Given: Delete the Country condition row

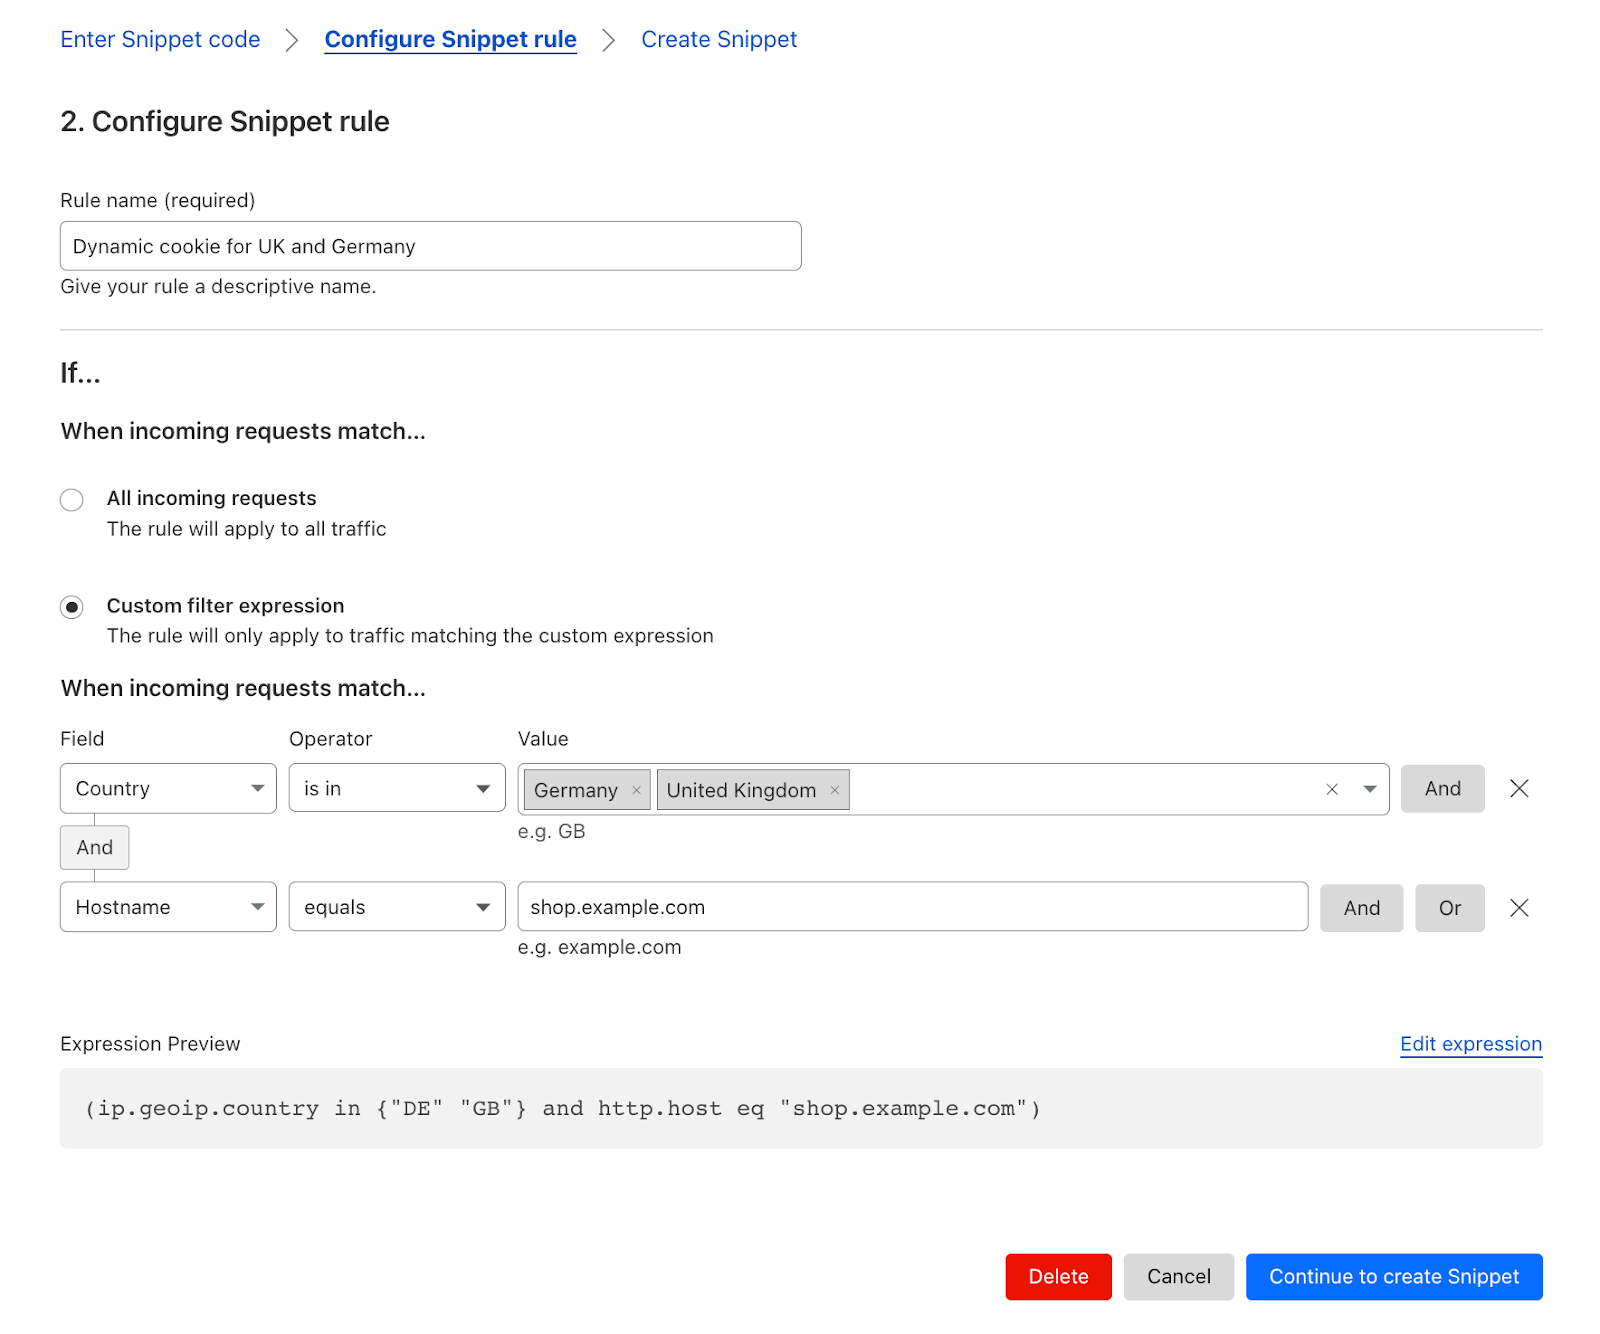Looking at the screenshot, I should 1519,789.
